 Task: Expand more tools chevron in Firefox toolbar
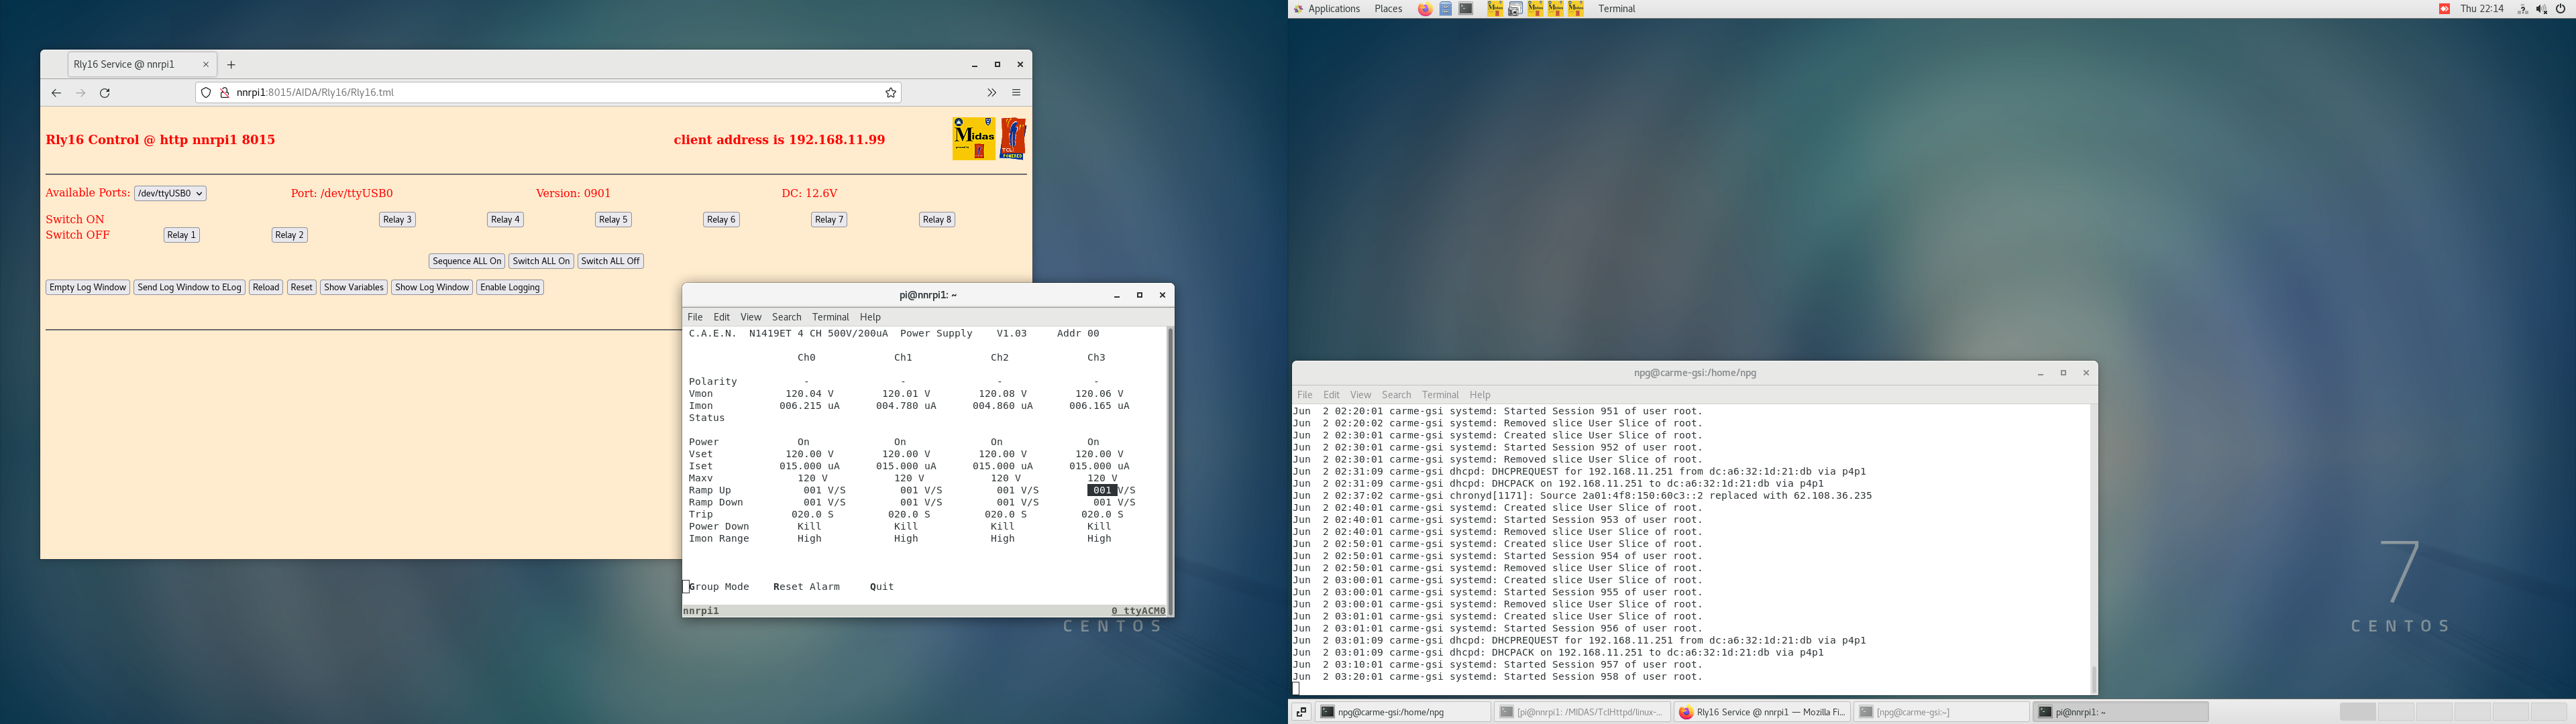[x=991, y=93]
